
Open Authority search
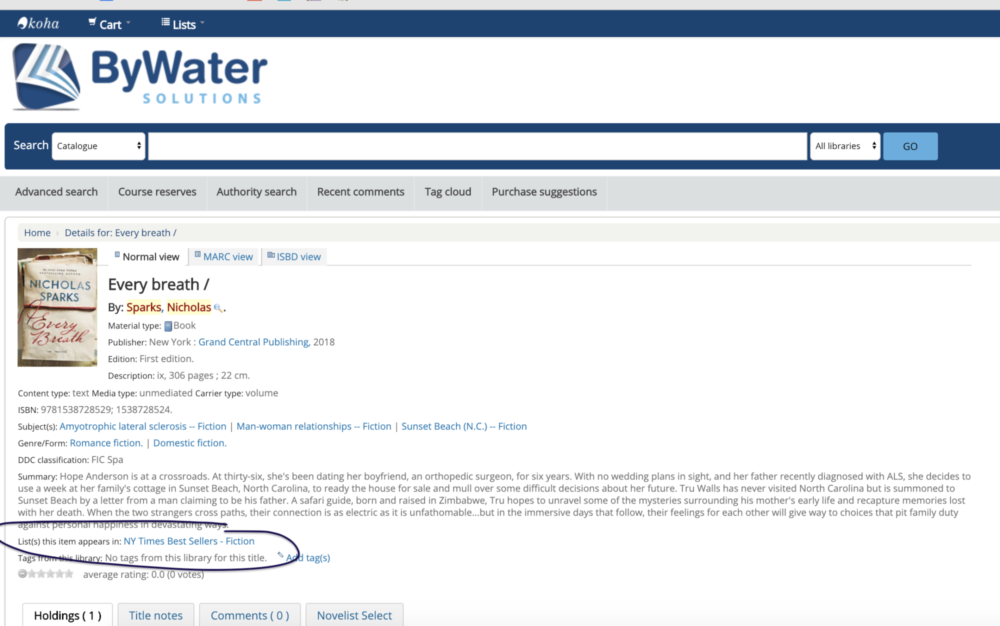click(x=256, y=192)
